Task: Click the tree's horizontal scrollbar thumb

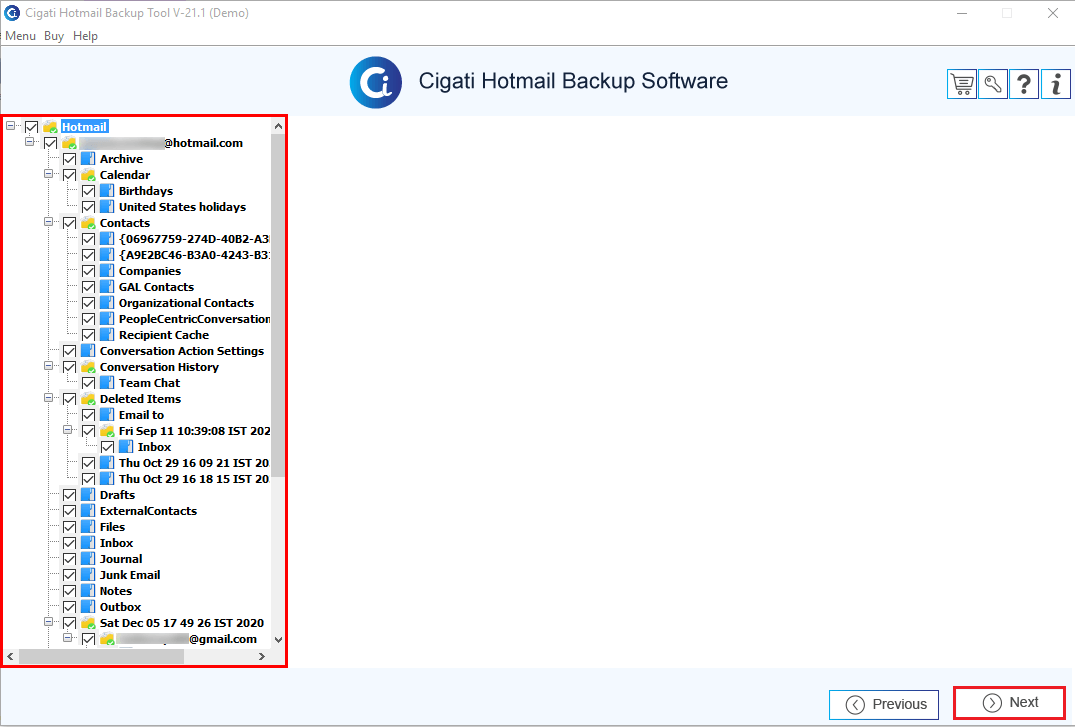Action: [x=101, y=656]
